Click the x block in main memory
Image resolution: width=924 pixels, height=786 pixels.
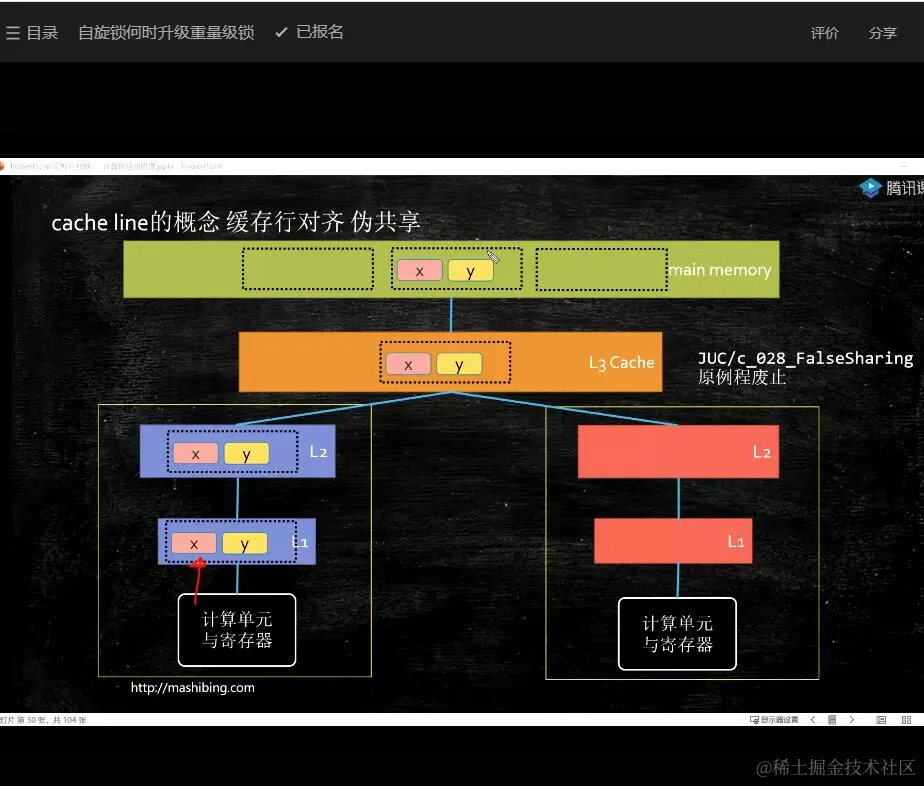point(420,271)
